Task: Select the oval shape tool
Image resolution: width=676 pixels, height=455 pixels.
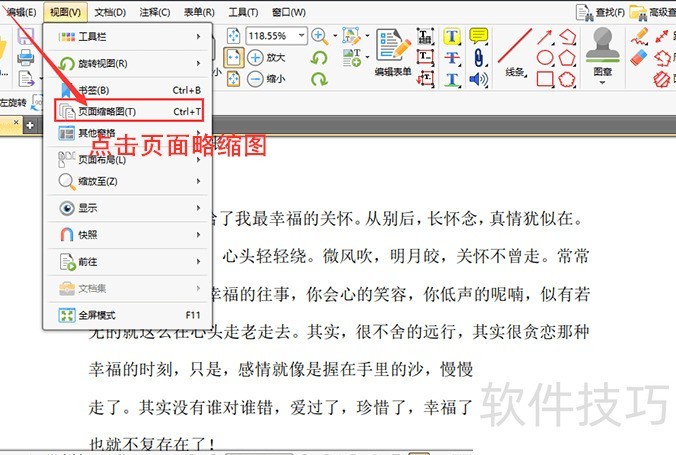Action: 545,58
